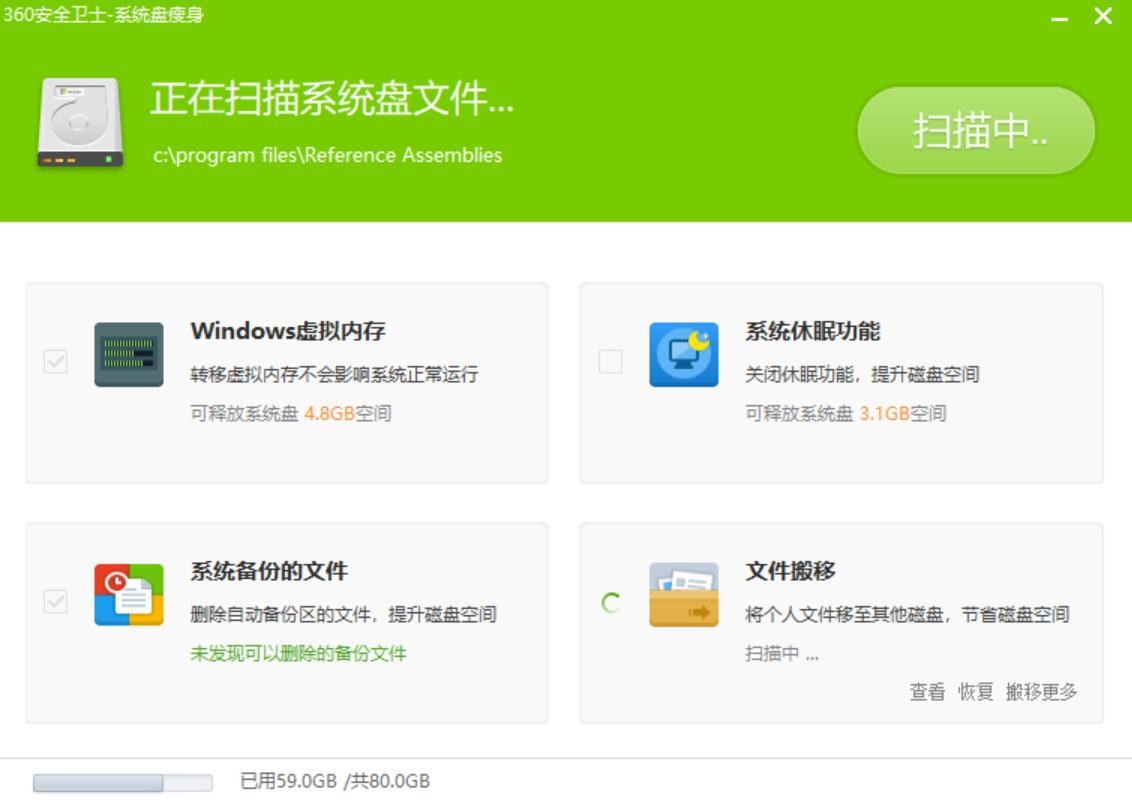The image size is (1132, 802).
Task: Click the 未发现可以删除的备份文件 status text
Action: click(x=298, y=654)
